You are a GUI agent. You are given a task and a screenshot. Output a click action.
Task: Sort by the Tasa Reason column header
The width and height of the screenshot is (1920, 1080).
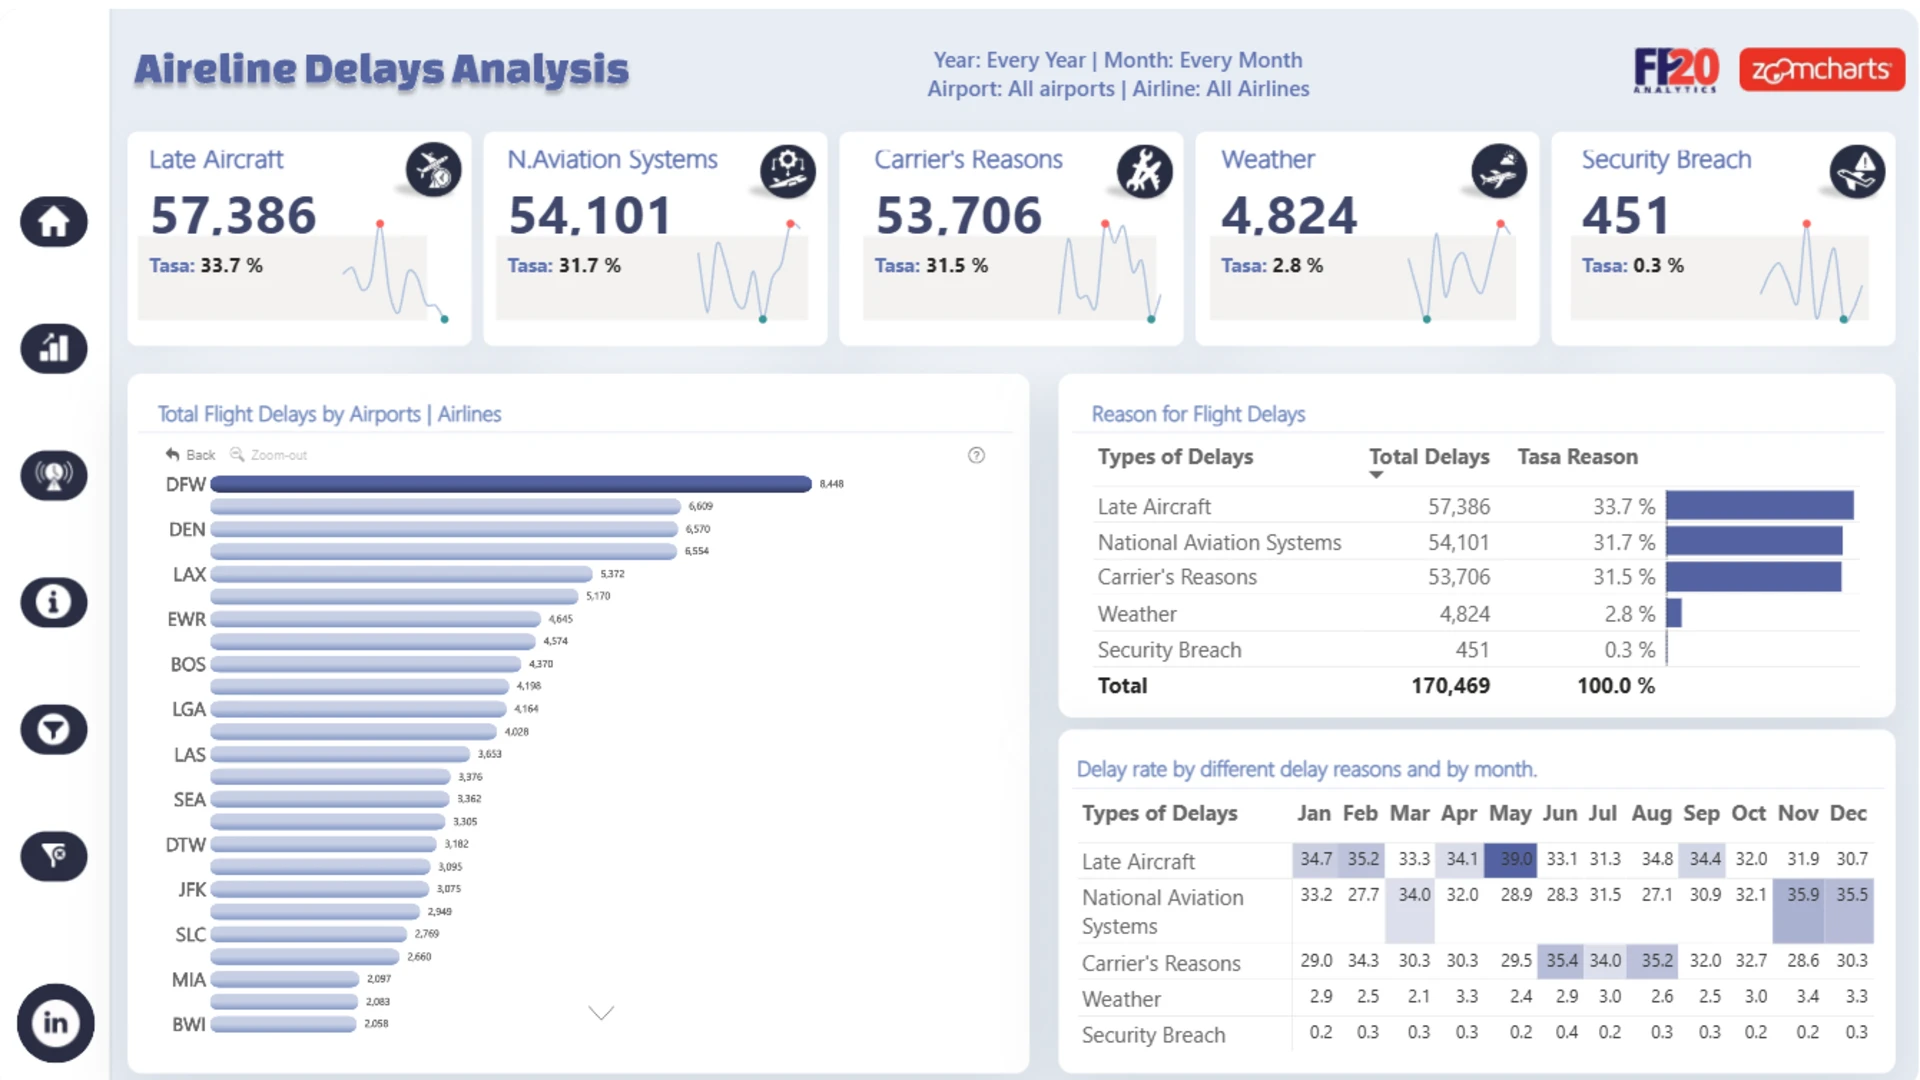pyautogui.click(x=1577, y=457)
